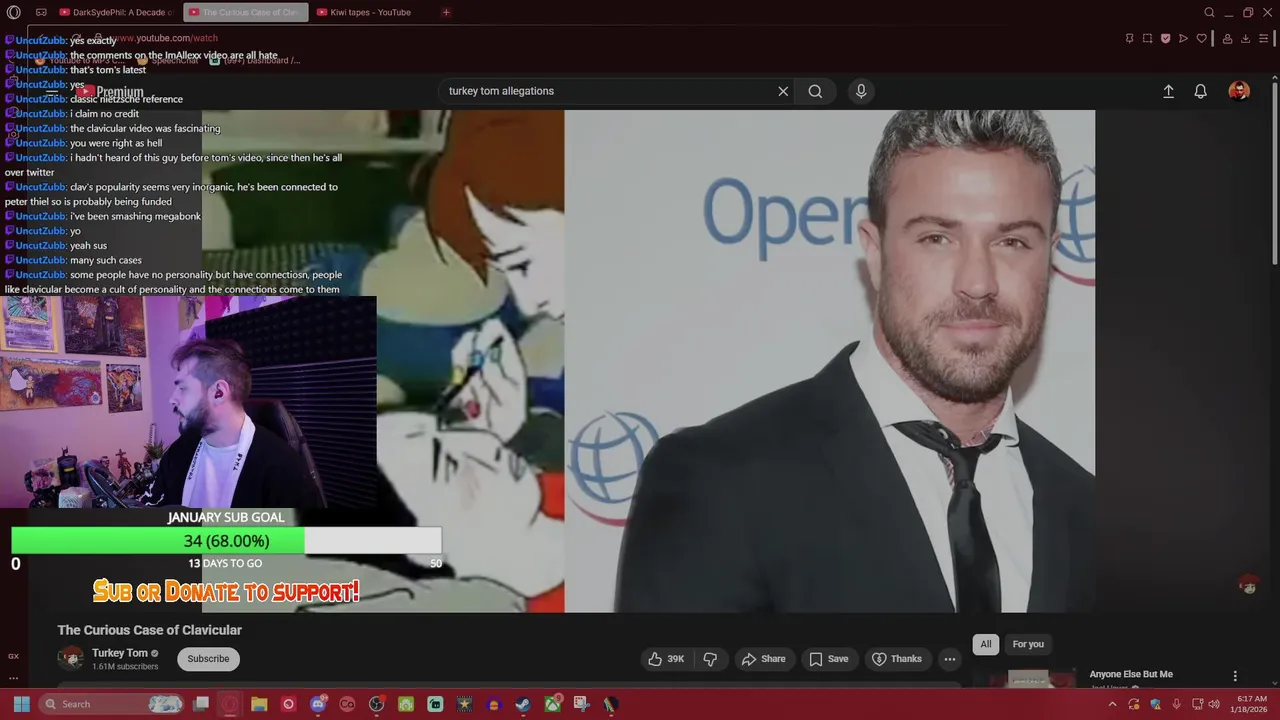Click the Share button

(763, 659)
